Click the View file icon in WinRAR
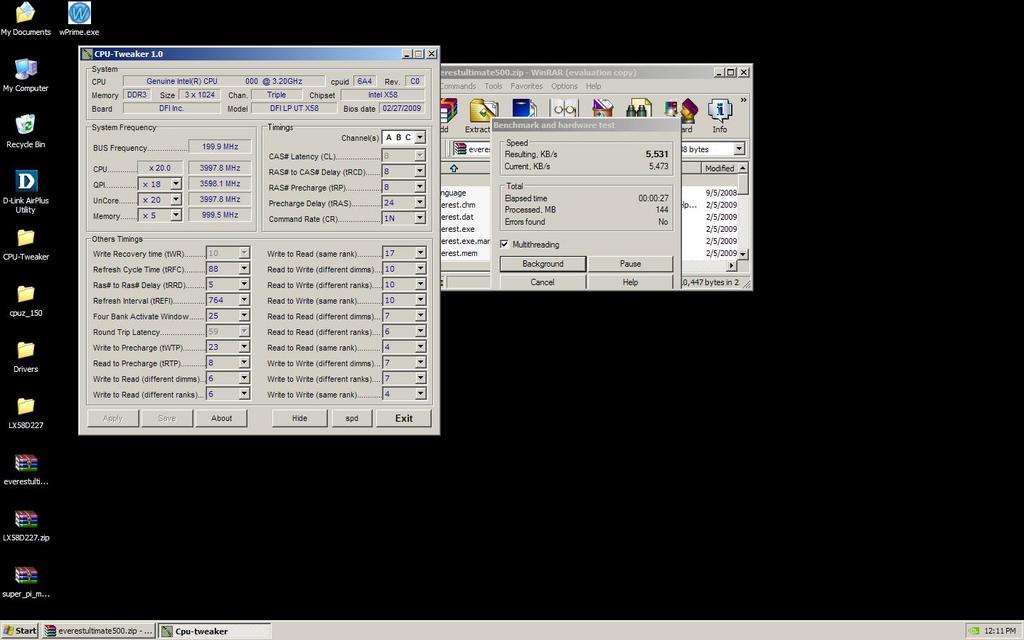 point(564,108)
